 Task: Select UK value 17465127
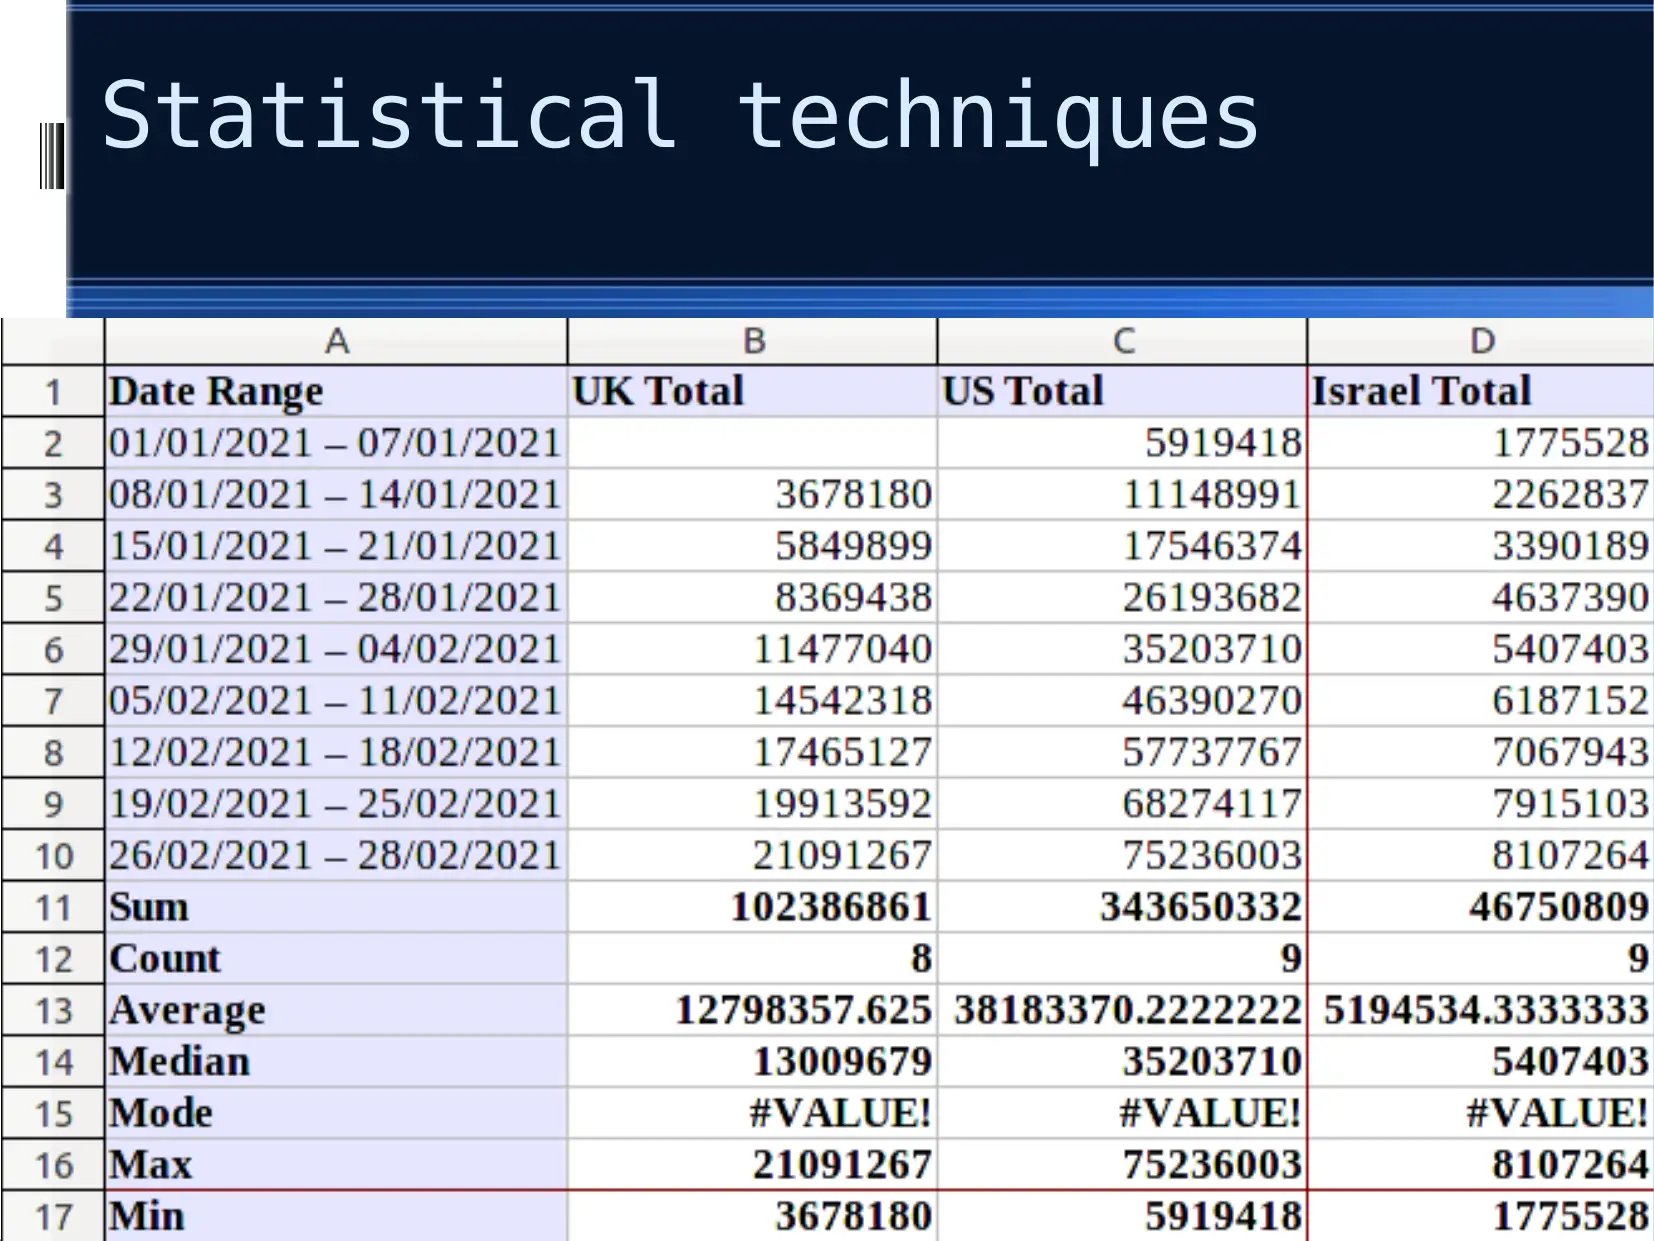(752, 753)
